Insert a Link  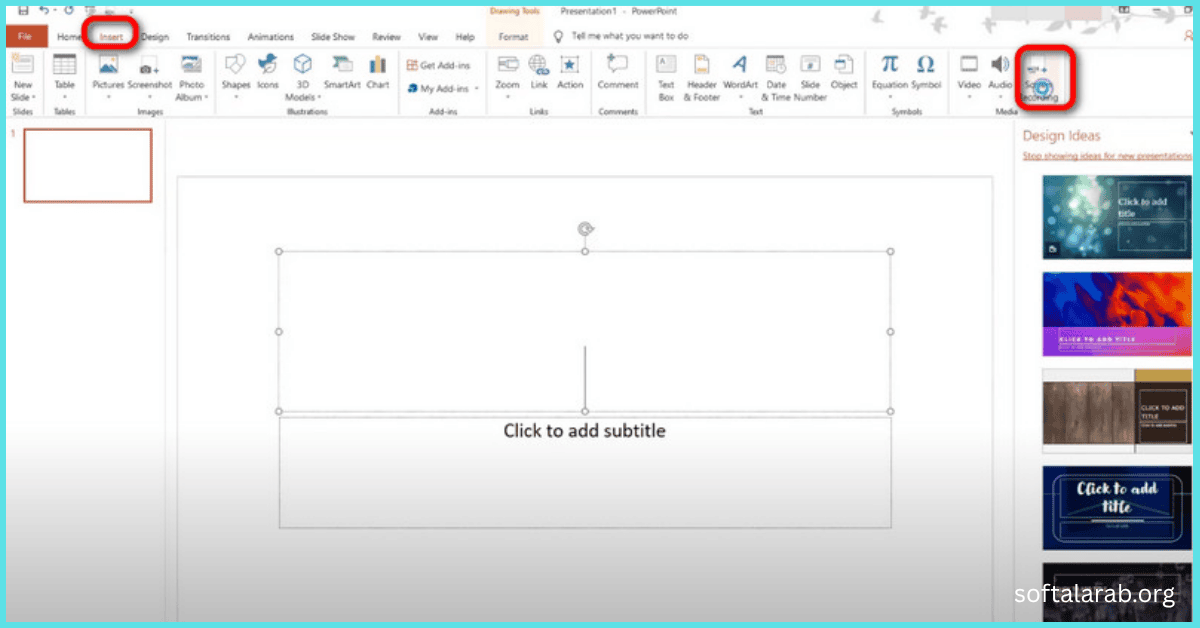pyautogui.click(x=539, y=72)
